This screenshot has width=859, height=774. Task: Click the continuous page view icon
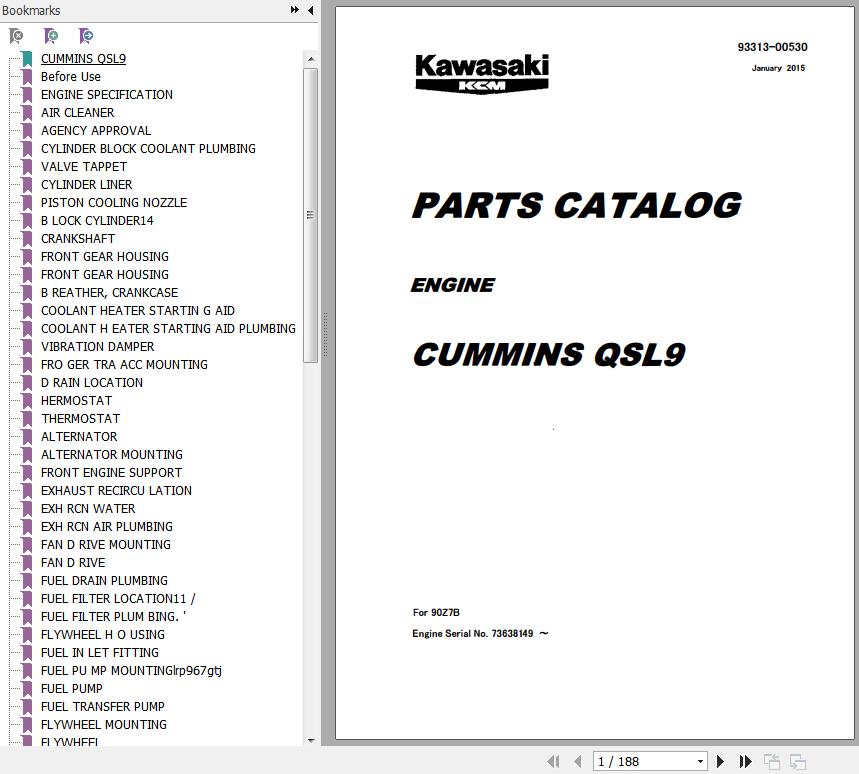798,761
